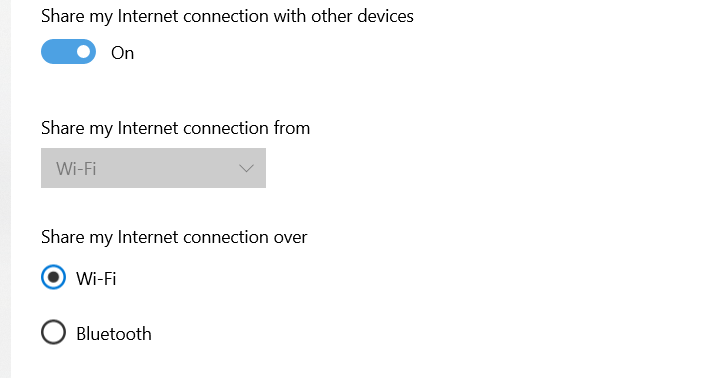Click the white knob of the sharing switch
The height and width of the screenshot is (378, 701).
click(83, 52)
